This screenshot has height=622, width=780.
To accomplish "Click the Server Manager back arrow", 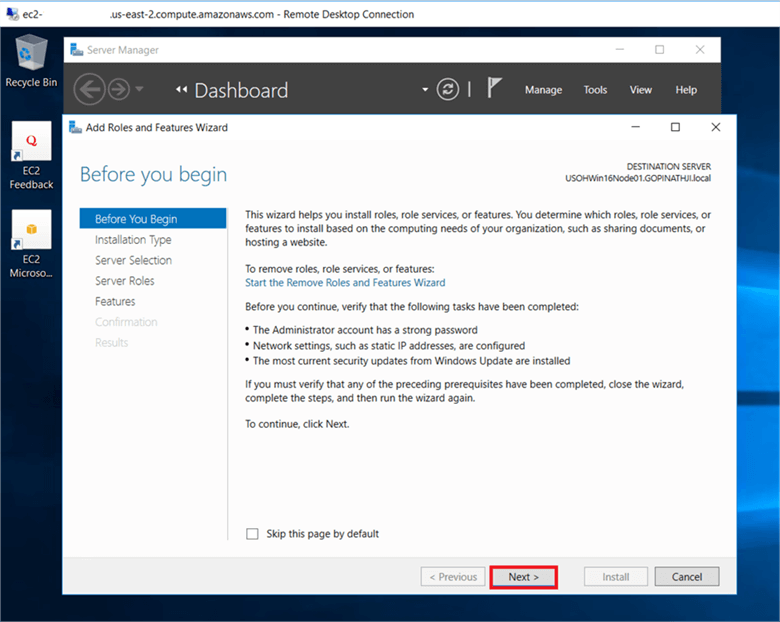I will click(90, 90).
